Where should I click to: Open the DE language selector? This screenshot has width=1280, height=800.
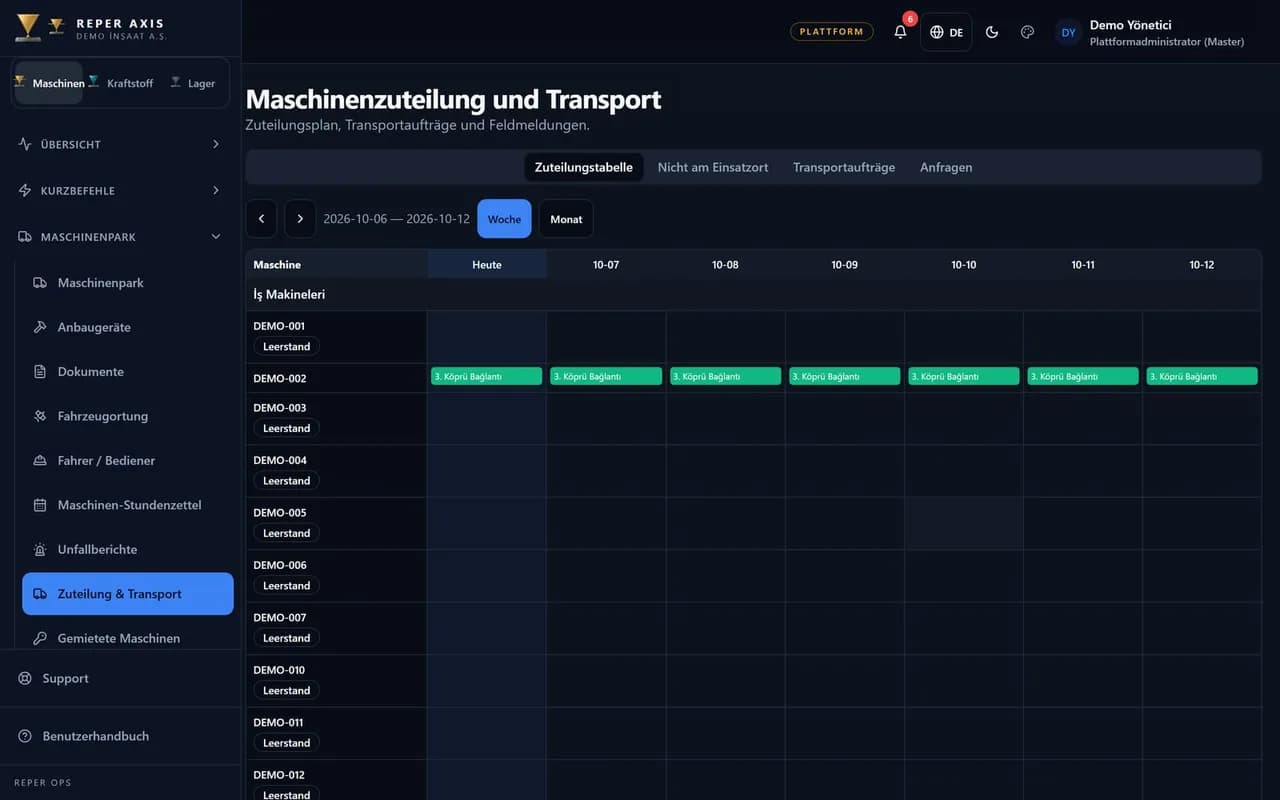946,32
